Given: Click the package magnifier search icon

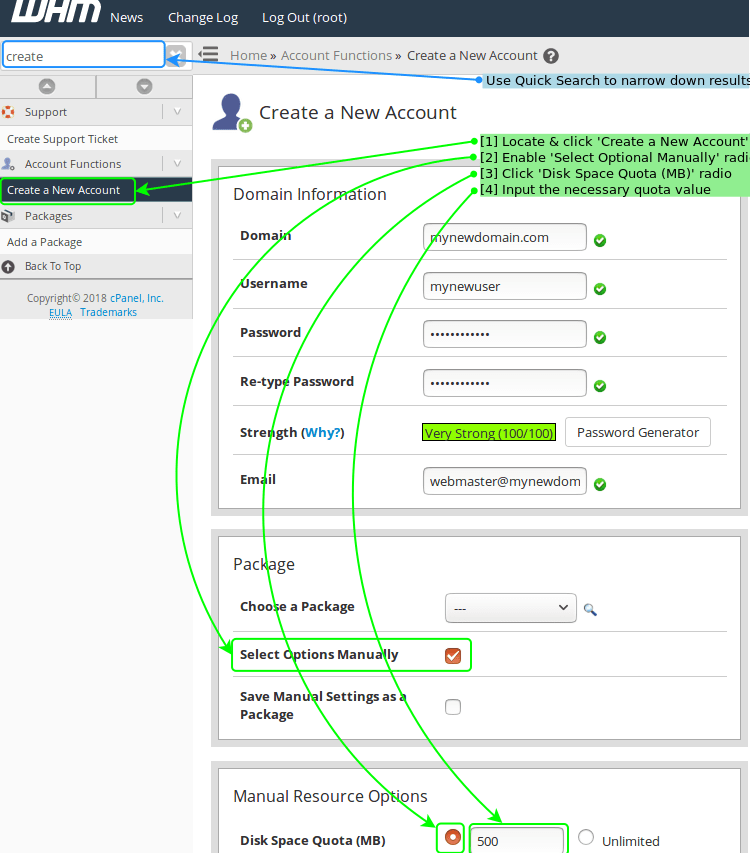Looking at the screenshot, I should coord(590,609).
